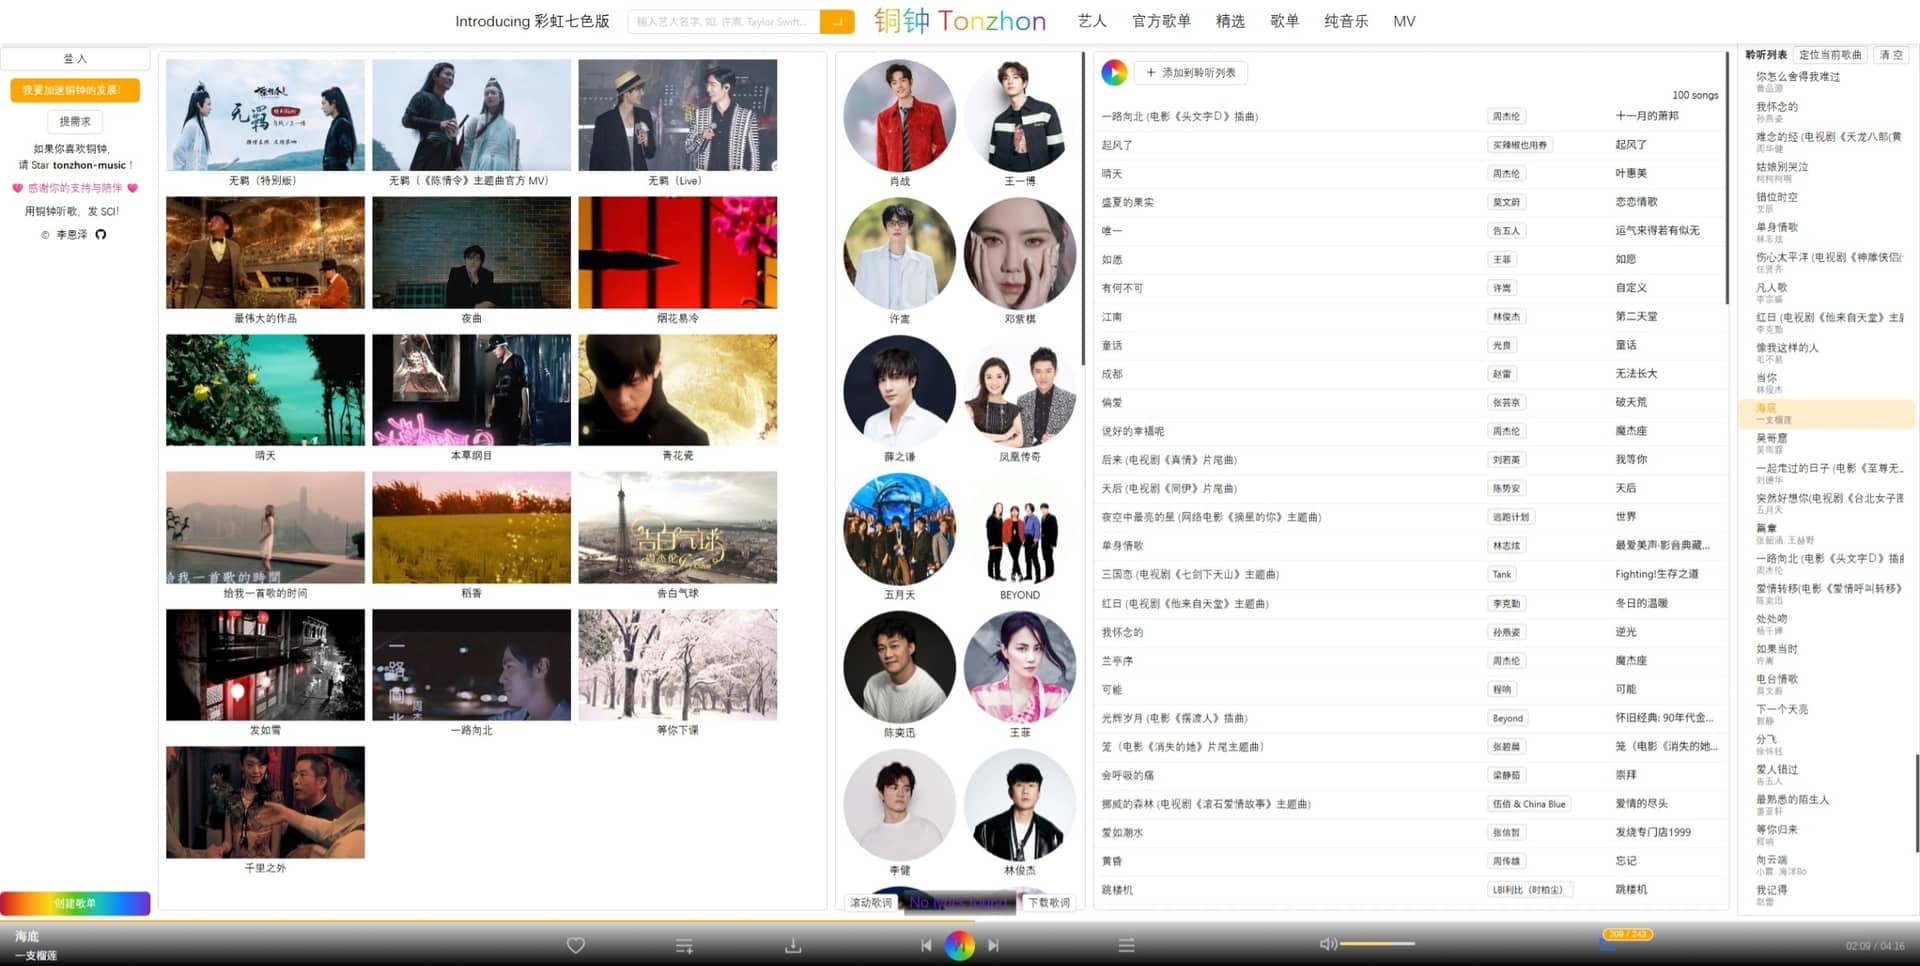Image resolution: width=1920 pixels, height=966 pixels.
Task: Open the MV menu item
Action: click(1404, 21)
